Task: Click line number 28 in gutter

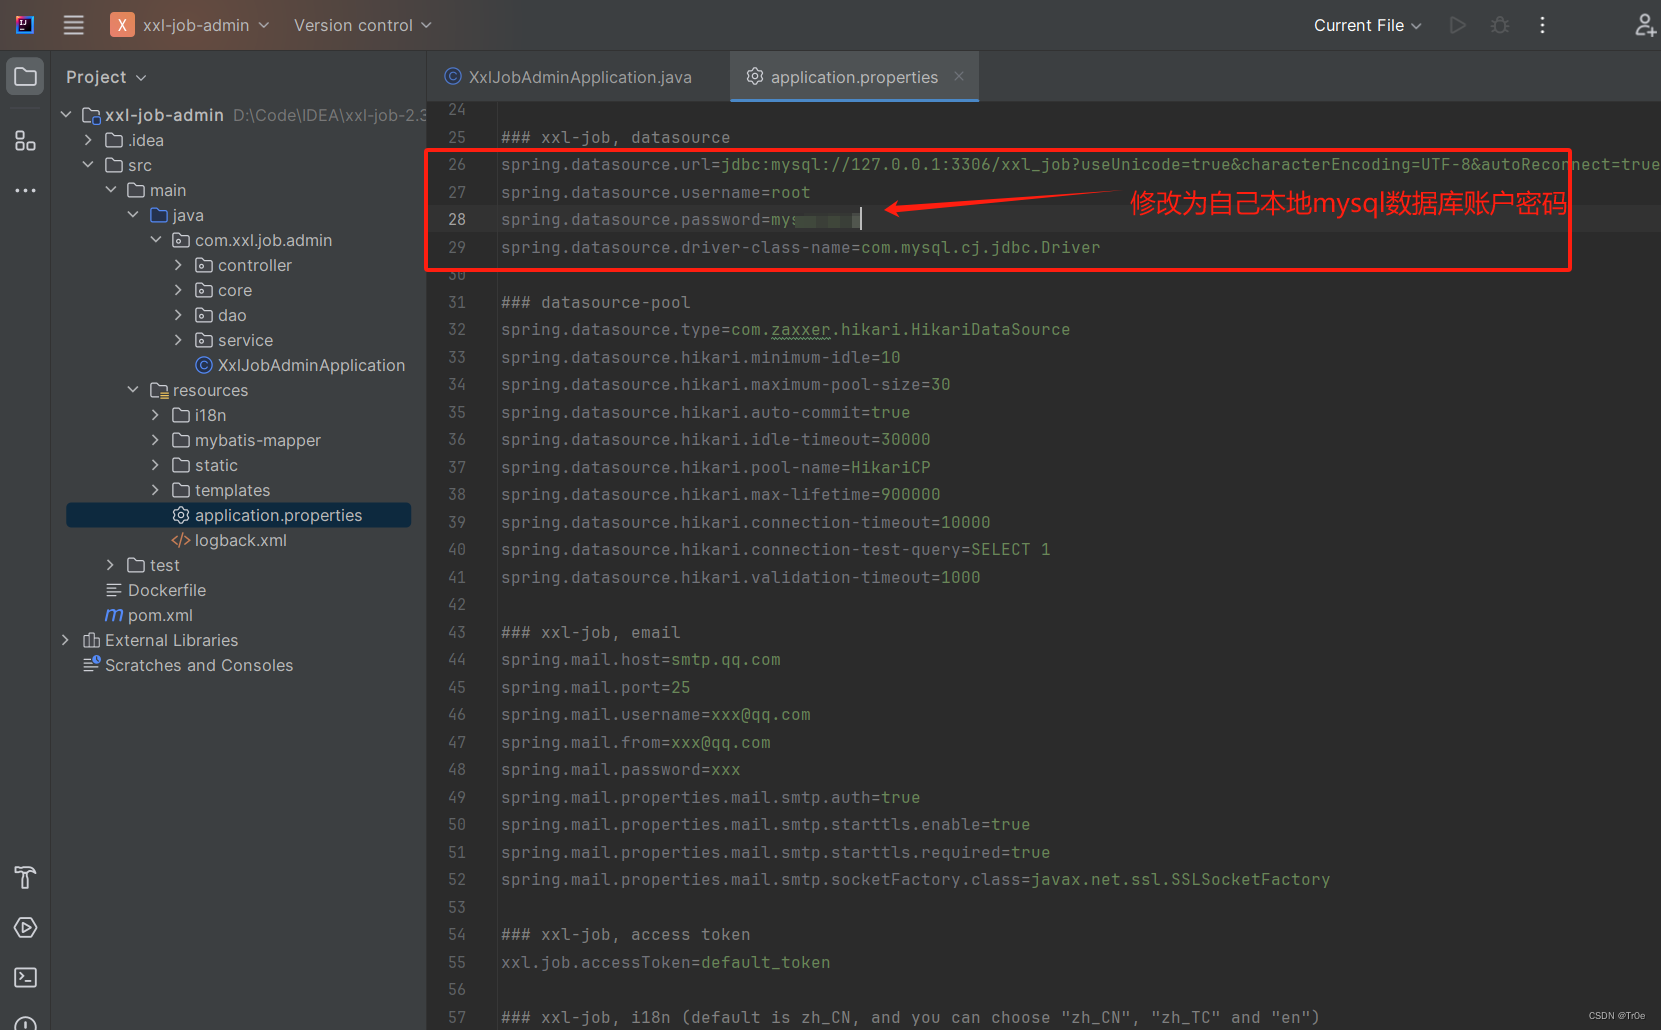Action: (457, 219)
